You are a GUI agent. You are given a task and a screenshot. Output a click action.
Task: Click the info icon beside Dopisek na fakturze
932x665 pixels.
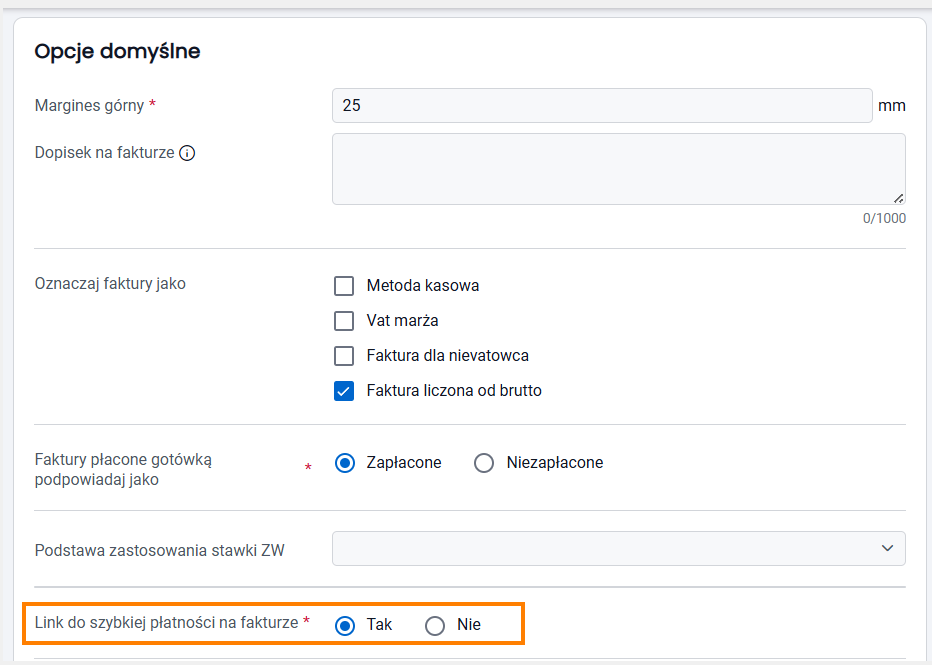(x=187, y=153)
